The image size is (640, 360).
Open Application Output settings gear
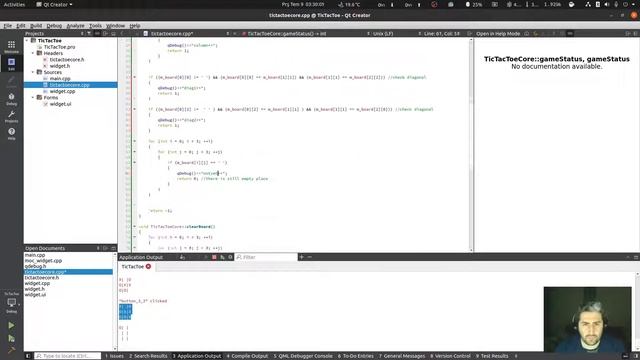pyautogui.click(x=230, y=257)
